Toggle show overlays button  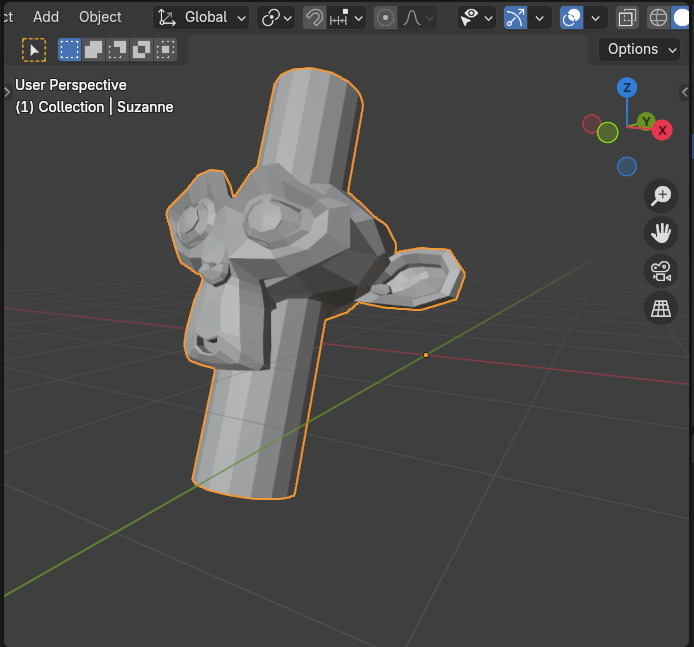(x=571, y=18)
